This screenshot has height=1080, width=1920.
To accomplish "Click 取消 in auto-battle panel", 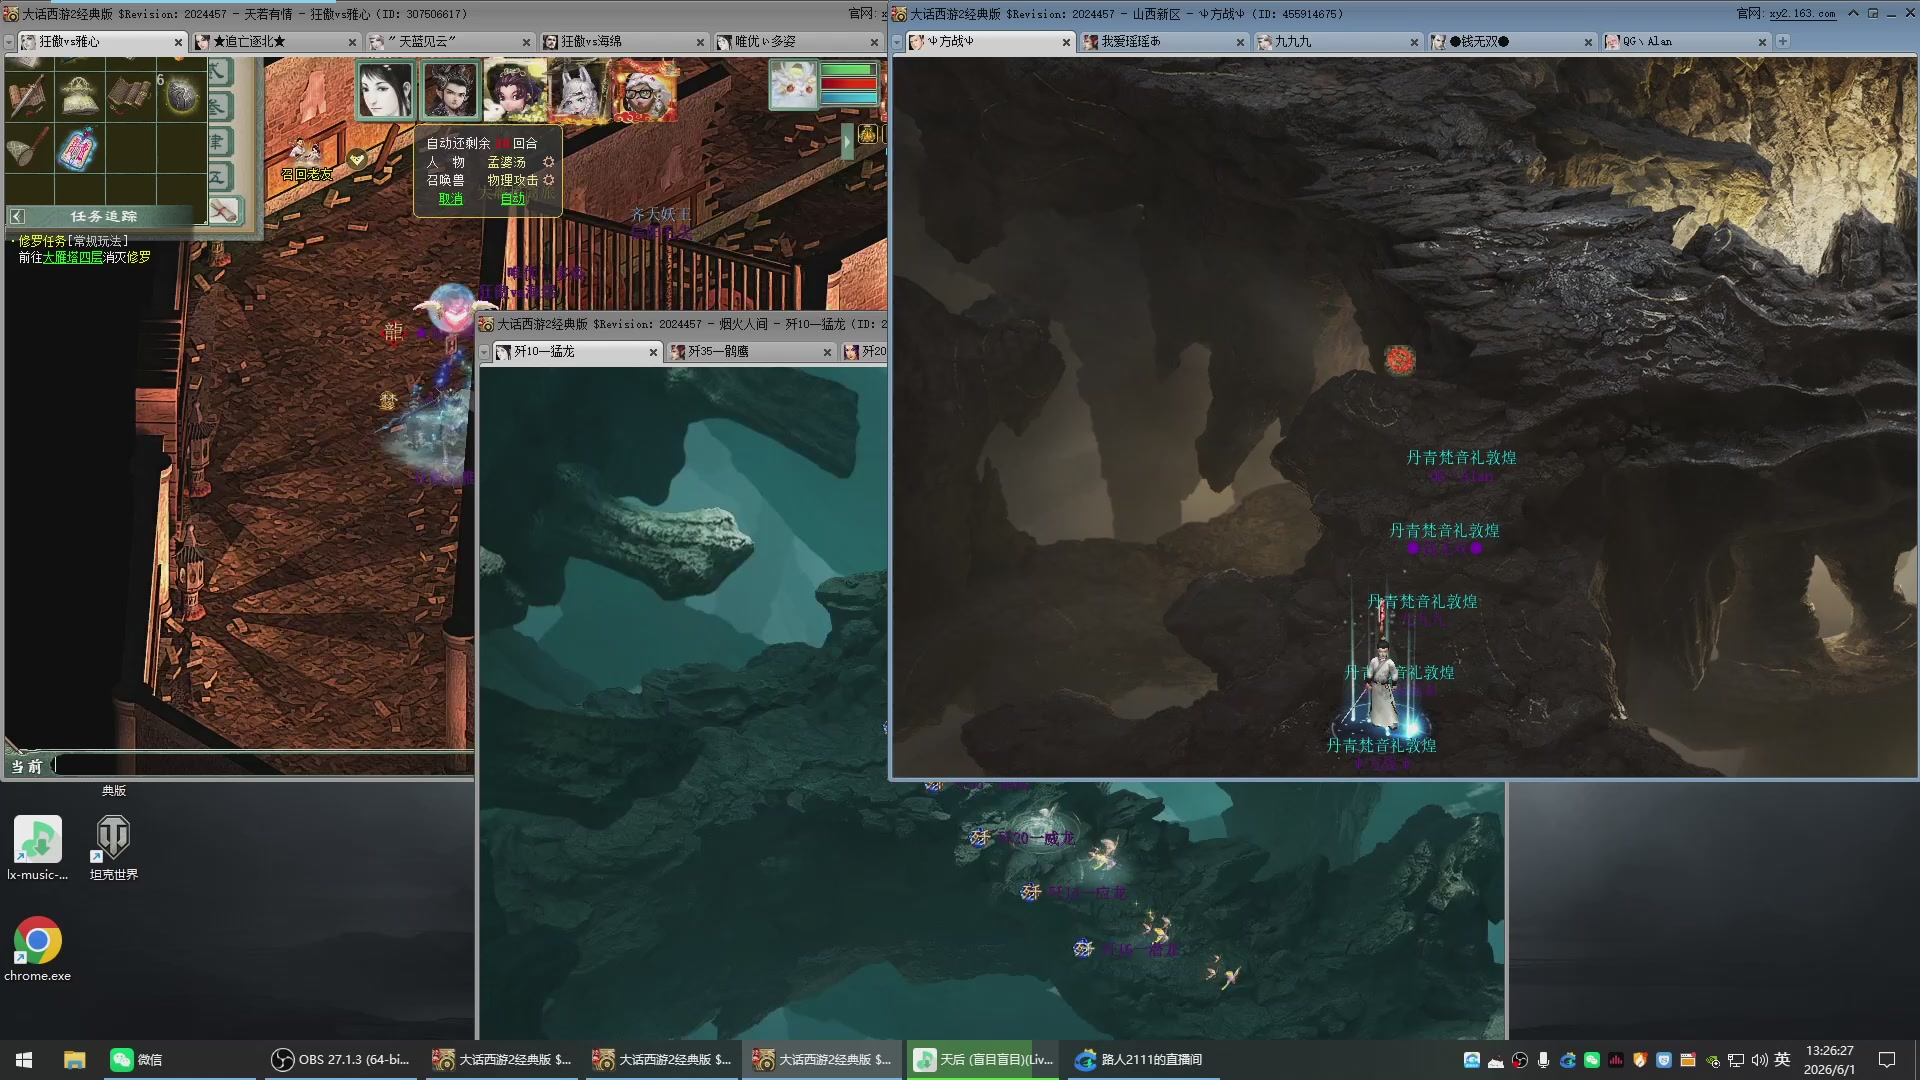I will click(451, 199).
